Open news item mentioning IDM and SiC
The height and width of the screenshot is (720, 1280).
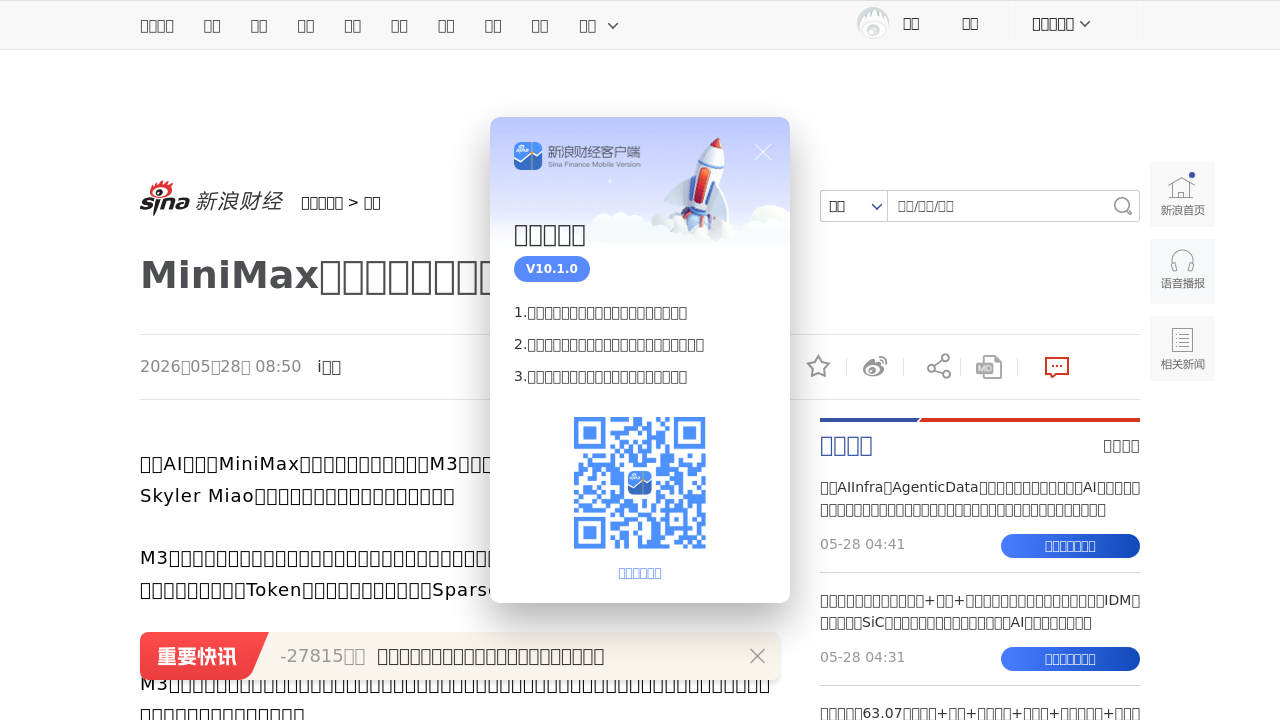point(980,611)
